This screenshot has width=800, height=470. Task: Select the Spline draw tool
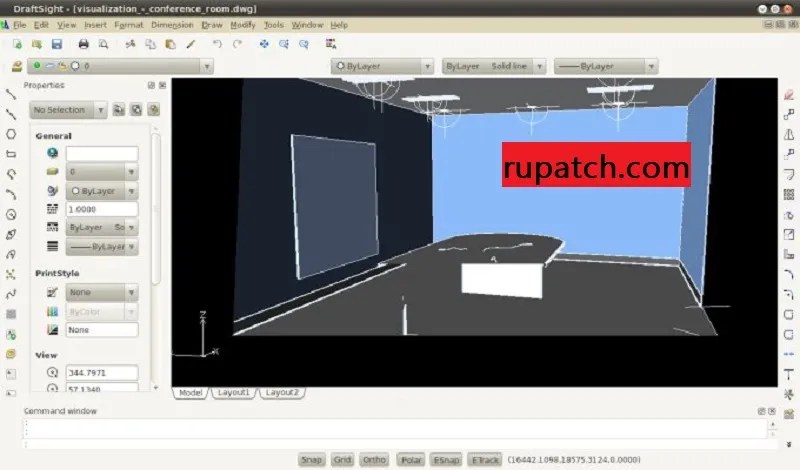pyautogui.click(x=11, y=294)
